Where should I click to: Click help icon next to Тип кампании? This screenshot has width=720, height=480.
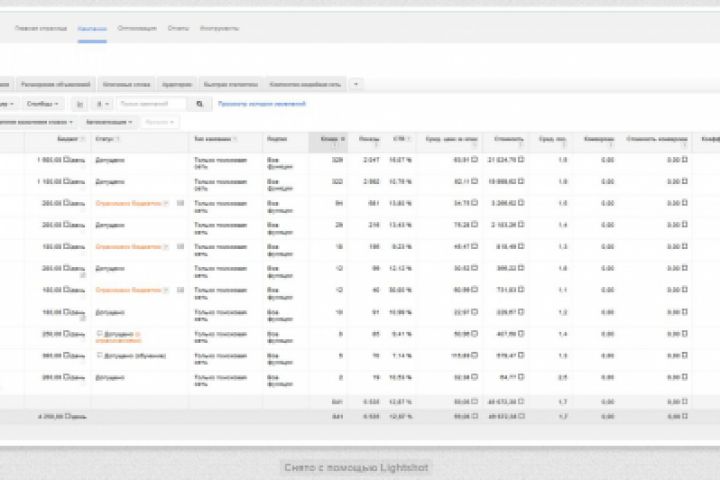click(x=235, y=139)
